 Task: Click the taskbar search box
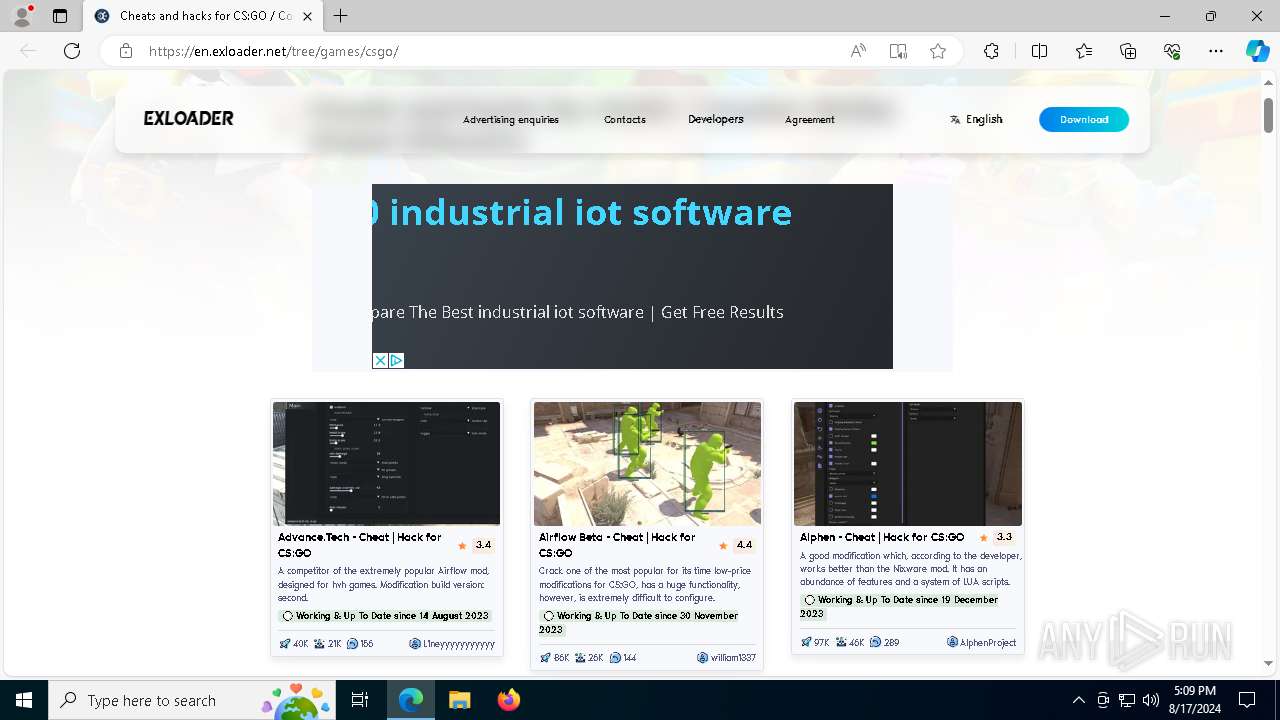point(193,700)
